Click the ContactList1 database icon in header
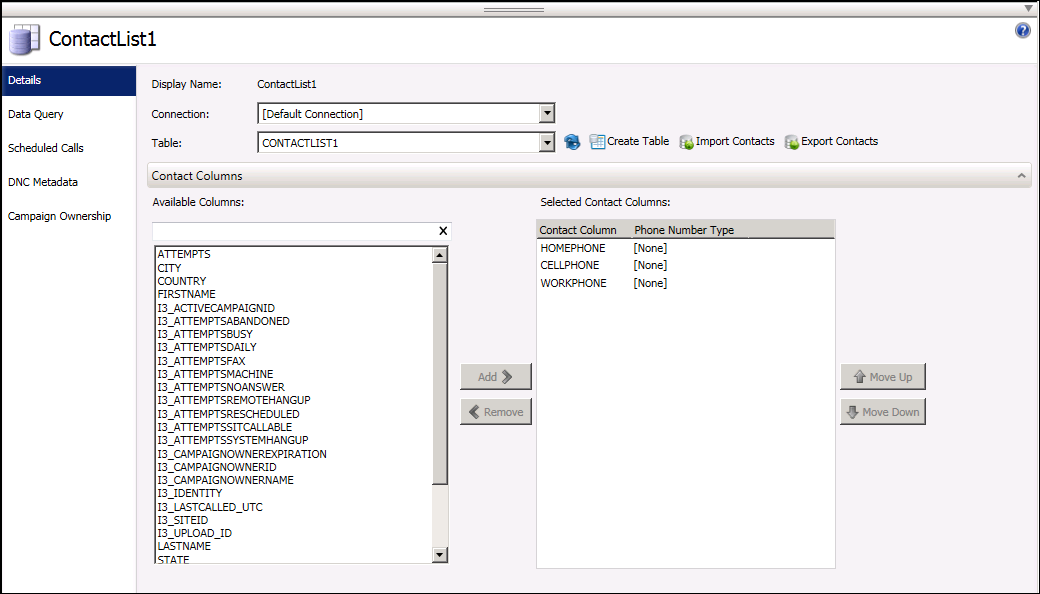Screen dimensions: 1040x594 pos(24,40)
